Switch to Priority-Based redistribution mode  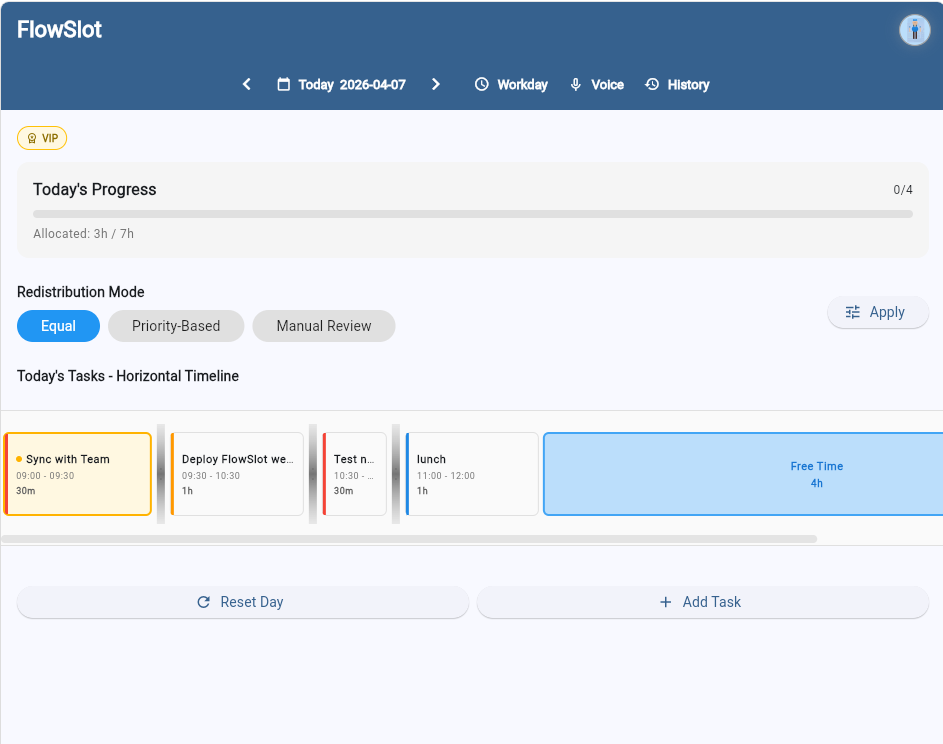pyautogui.click(x=176, y=326)
